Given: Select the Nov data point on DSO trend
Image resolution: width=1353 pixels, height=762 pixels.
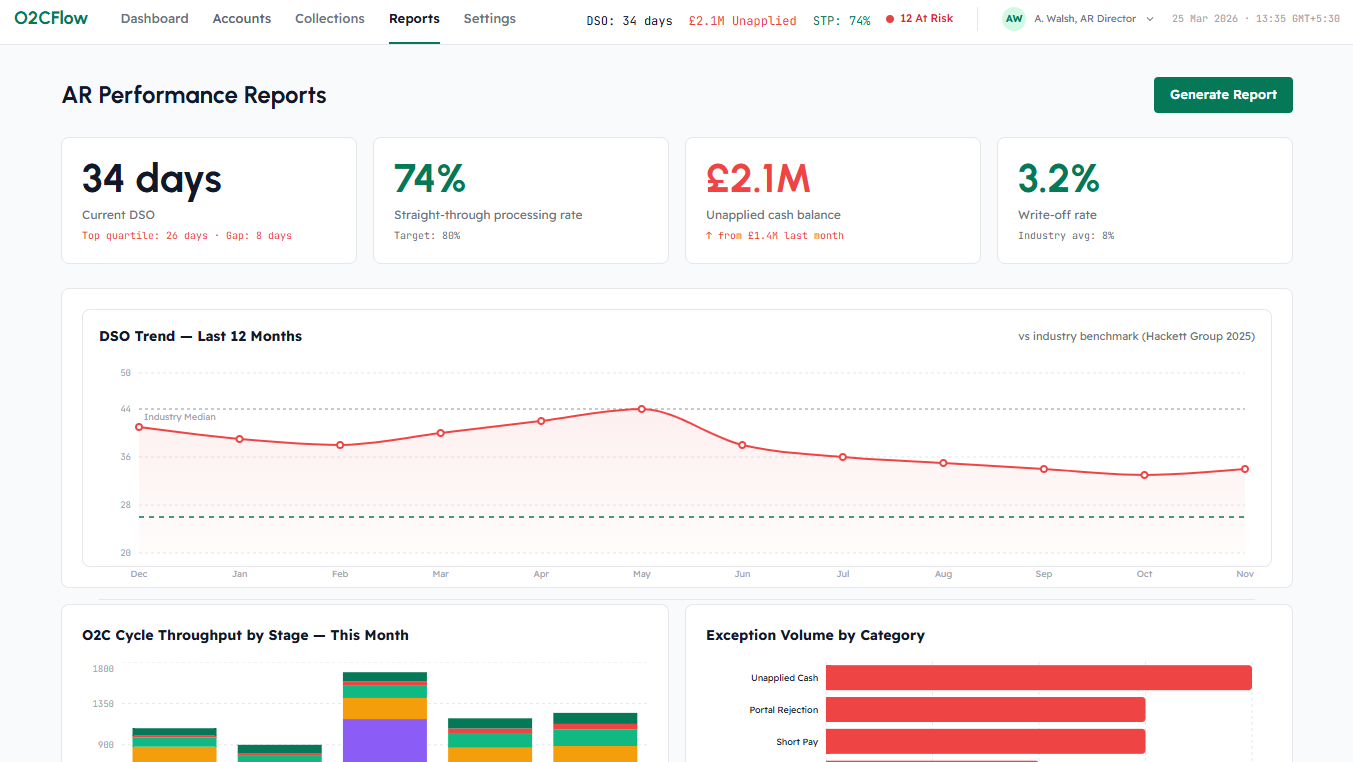Looking at the screenshot, I should (x=1245, y=469).
